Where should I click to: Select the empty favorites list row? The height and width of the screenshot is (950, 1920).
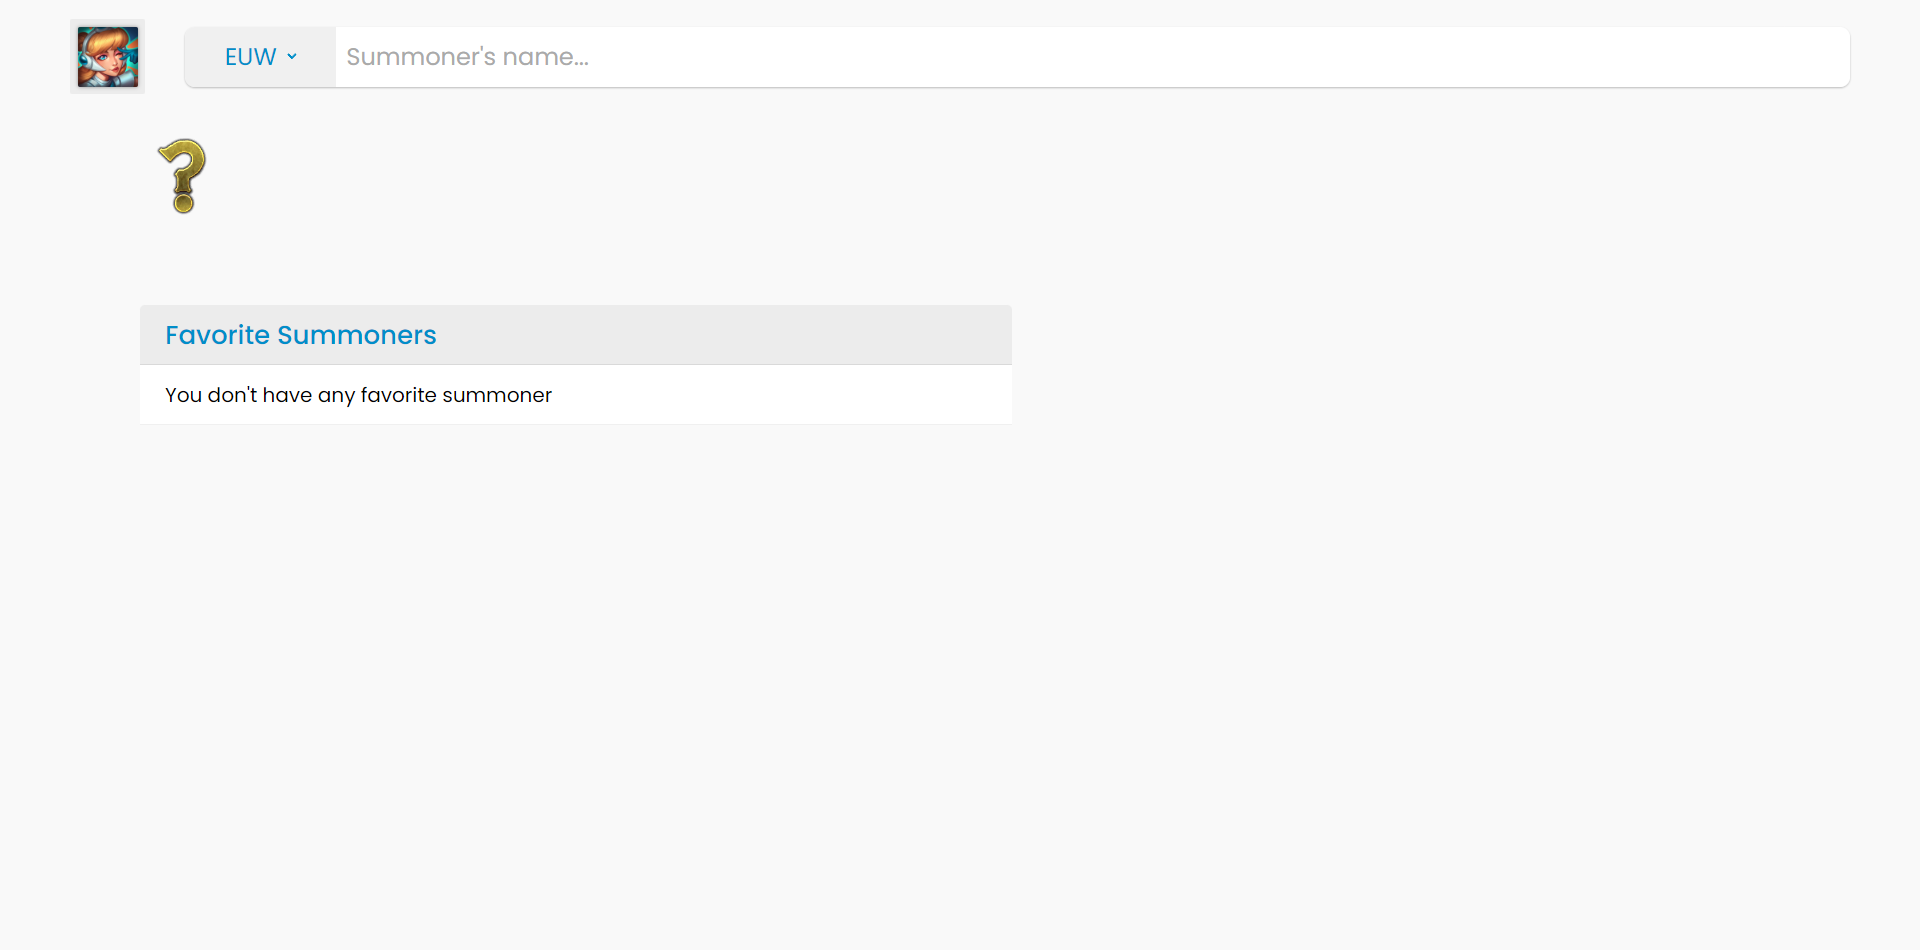coord(575,395)
